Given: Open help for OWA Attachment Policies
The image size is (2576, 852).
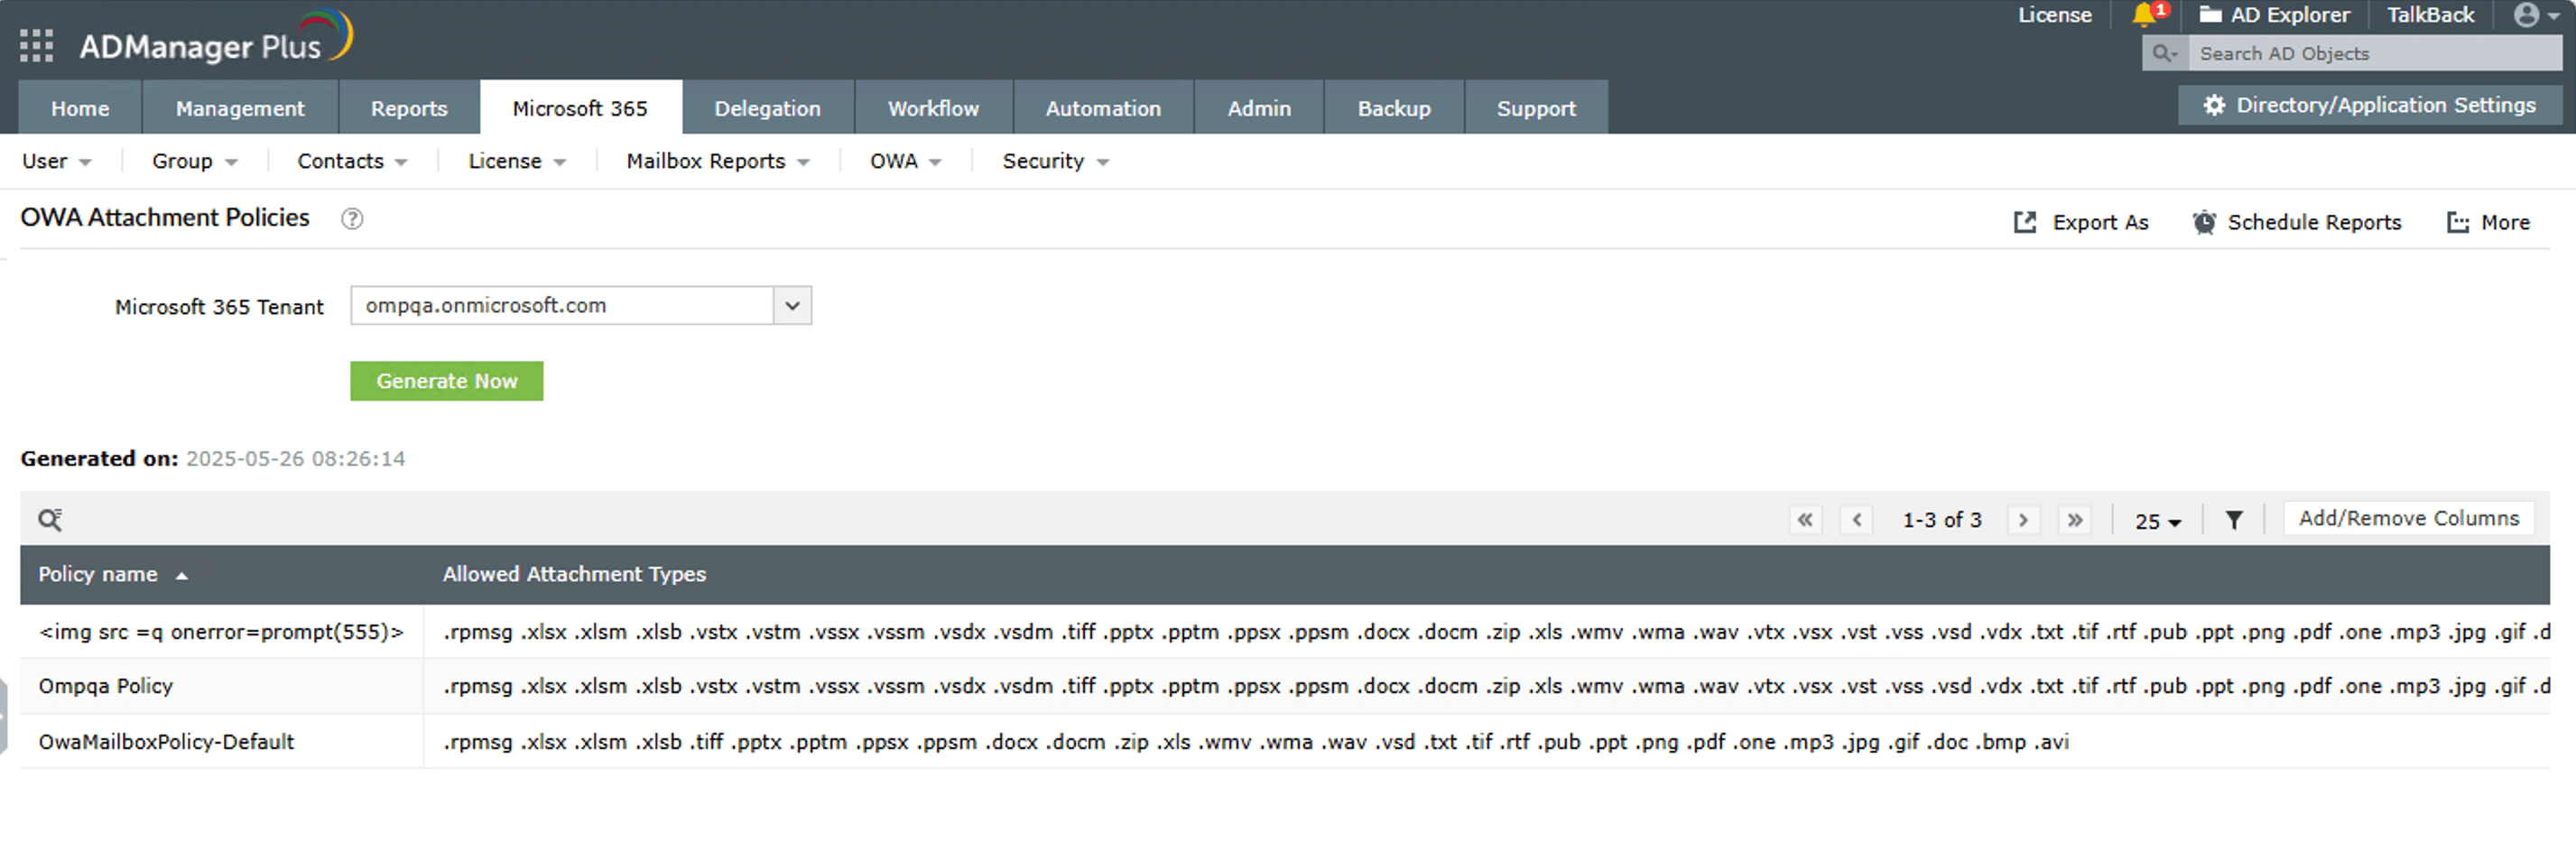Looking at the screenshot, I should point(352,219).
